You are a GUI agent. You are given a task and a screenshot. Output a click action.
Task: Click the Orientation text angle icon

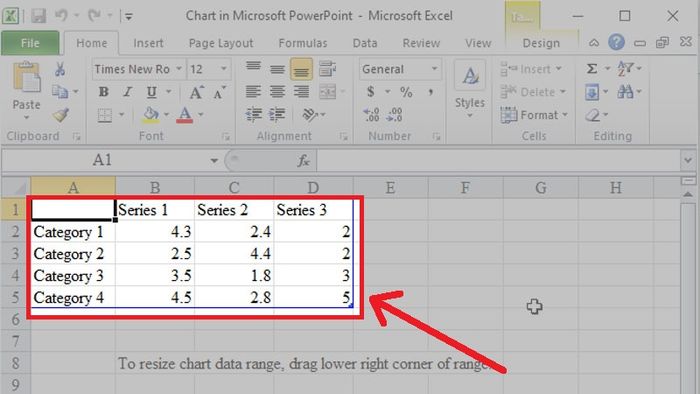[x=310, y=115]
